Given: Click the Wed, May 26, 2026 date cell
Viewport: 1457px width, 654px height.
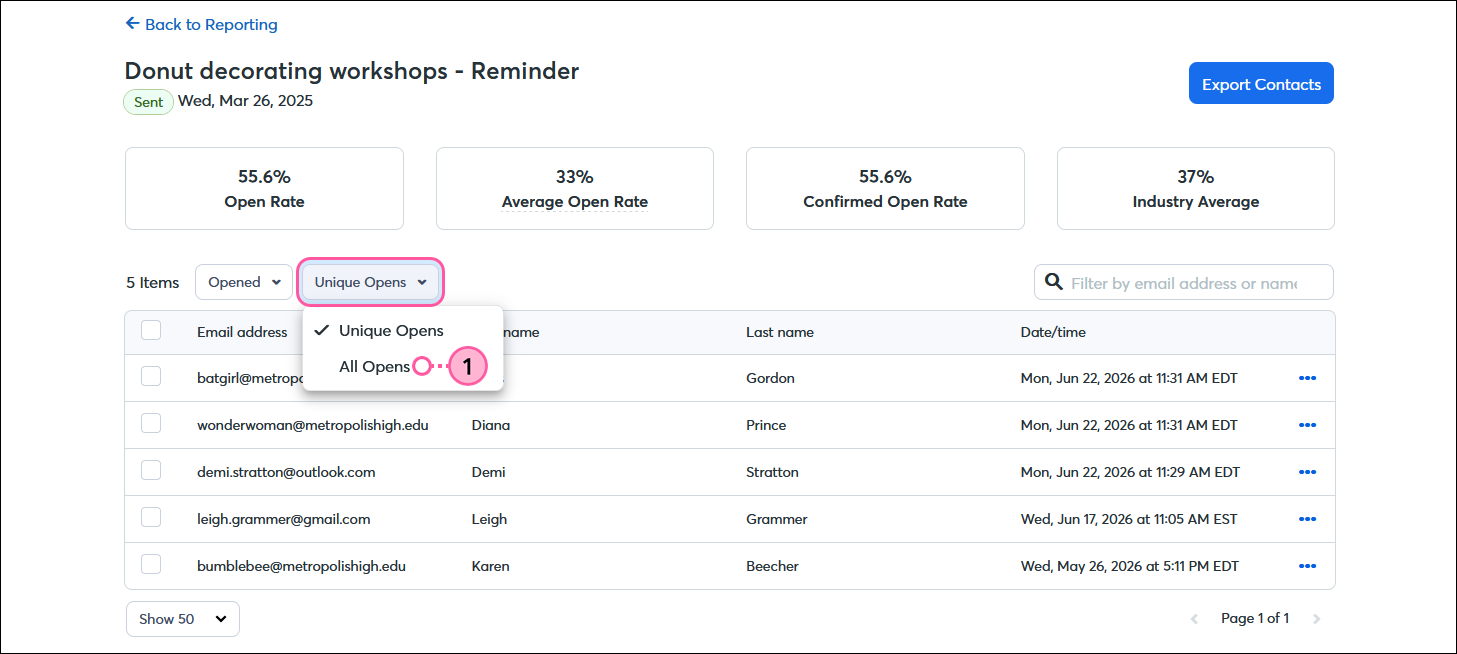Looking at the screenshot, I should click(1130, 566).
